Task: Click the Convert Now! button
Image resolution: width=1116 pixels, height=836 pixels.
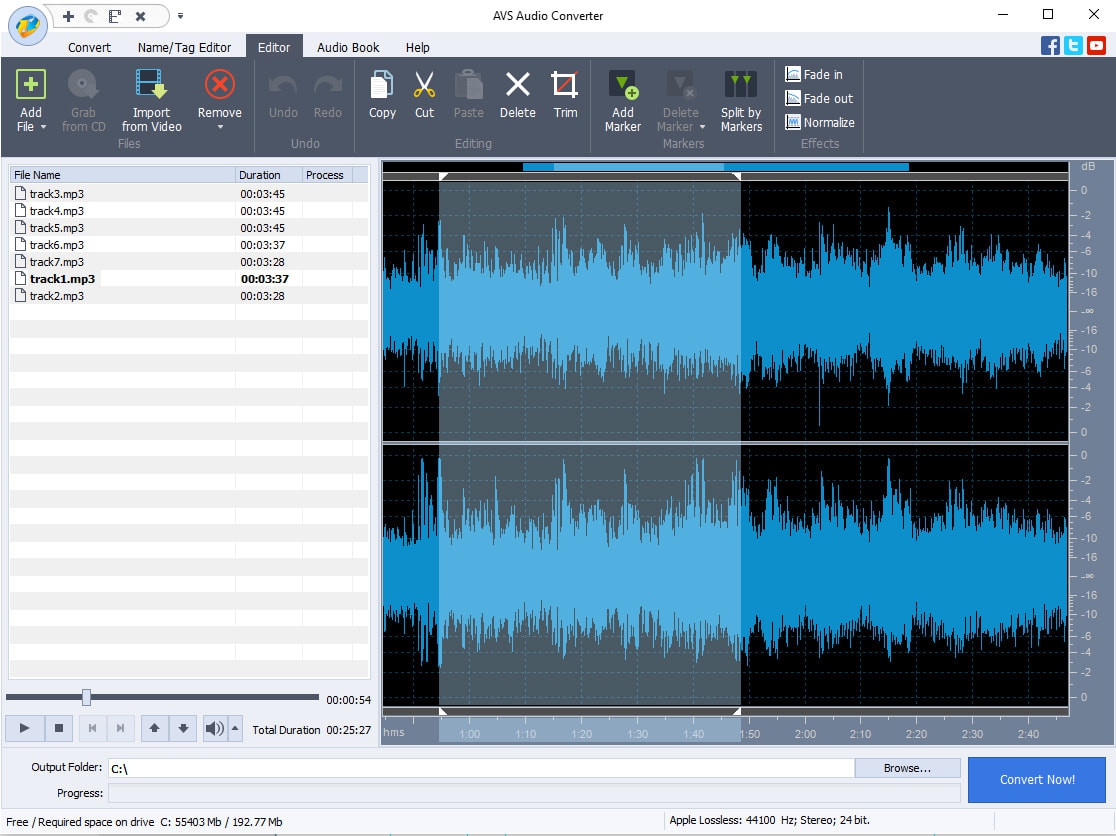Action: click(x=1037, y=779)
